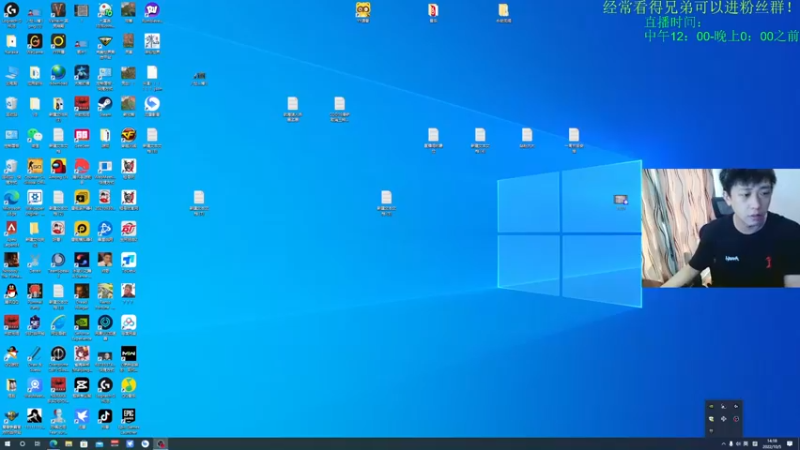Viewport: 800px width, 450px height.
Task: Open taskbar search circle
Action: (22, 444)
